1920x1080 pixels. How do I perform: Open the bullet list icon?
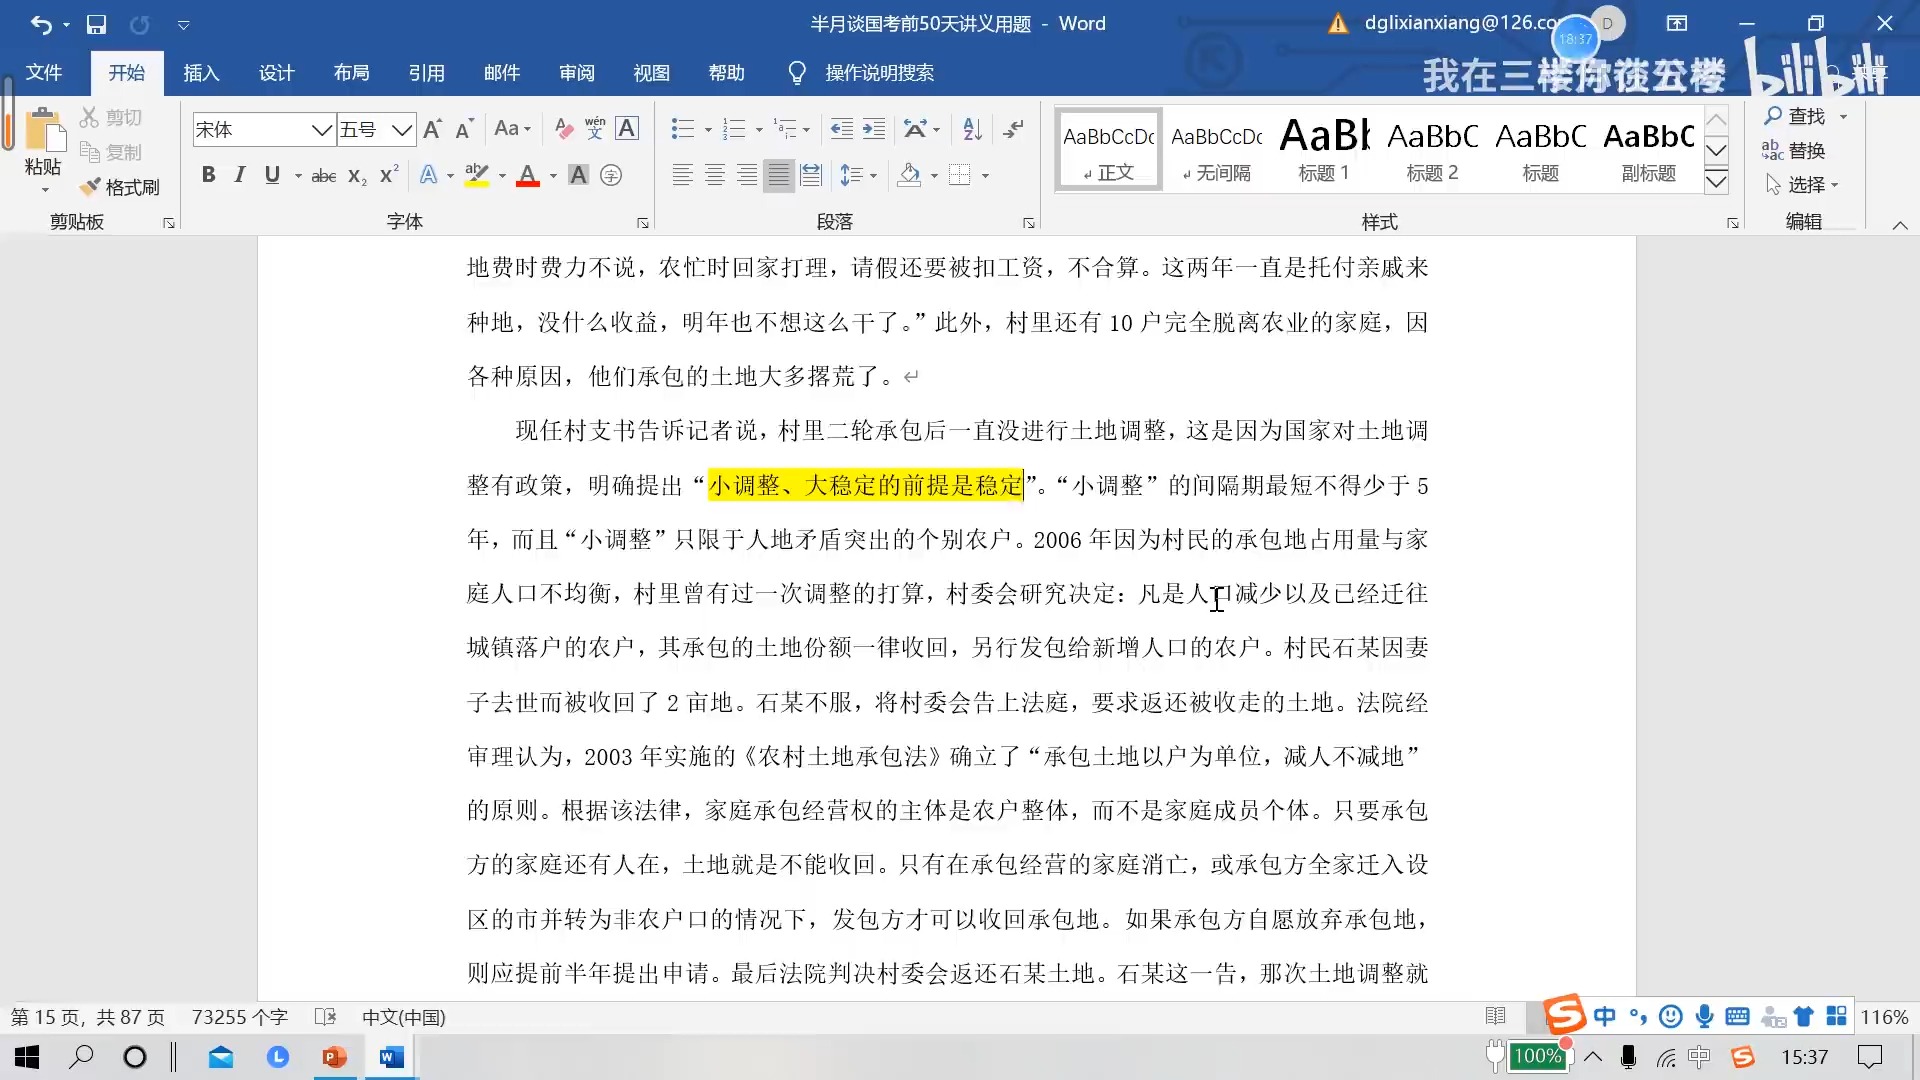(683, 129)
